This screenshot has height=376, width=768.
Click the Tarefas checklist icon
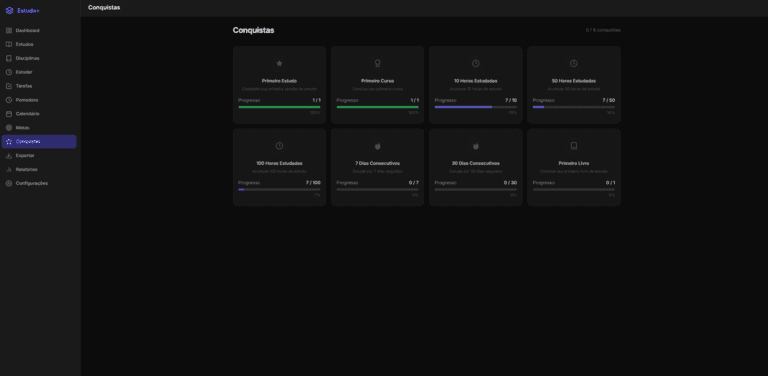point(9,86)
